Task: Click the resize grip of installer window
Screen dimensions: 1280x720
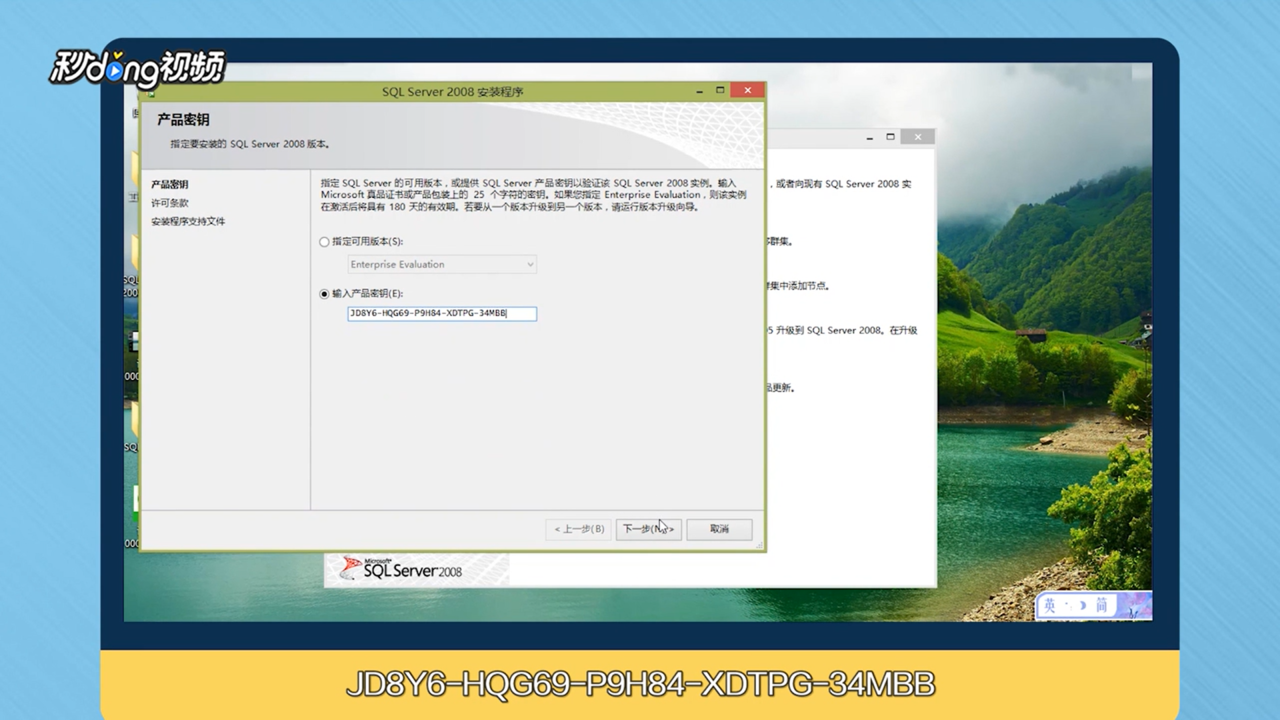Action: [x=760, y=545]
